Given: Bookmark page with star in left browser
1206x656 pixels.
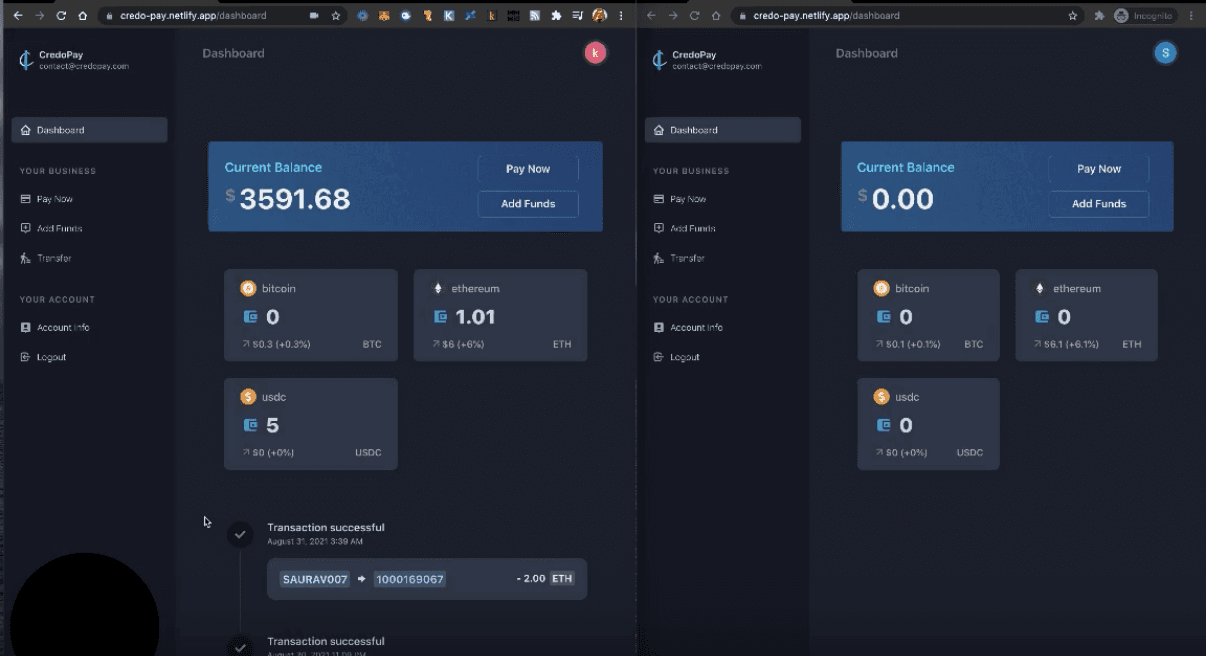Looking at the screenshot, I should (336, 16).
